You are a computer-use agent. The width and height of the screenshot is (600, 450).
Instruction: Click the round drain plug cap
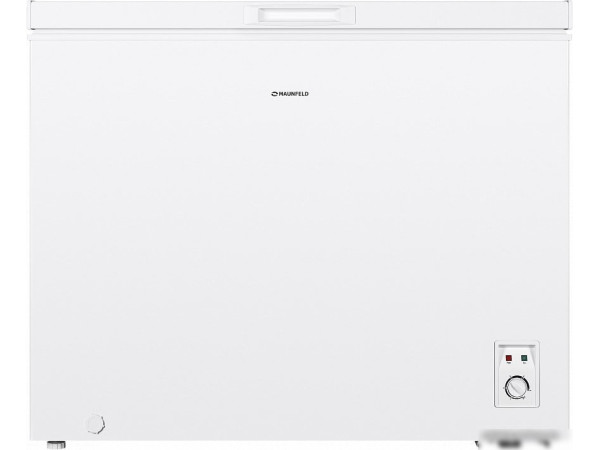(97, 422)
